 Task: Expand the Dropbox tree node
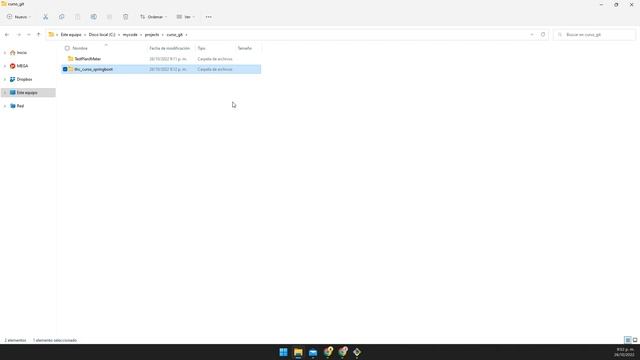pos(5,79)
